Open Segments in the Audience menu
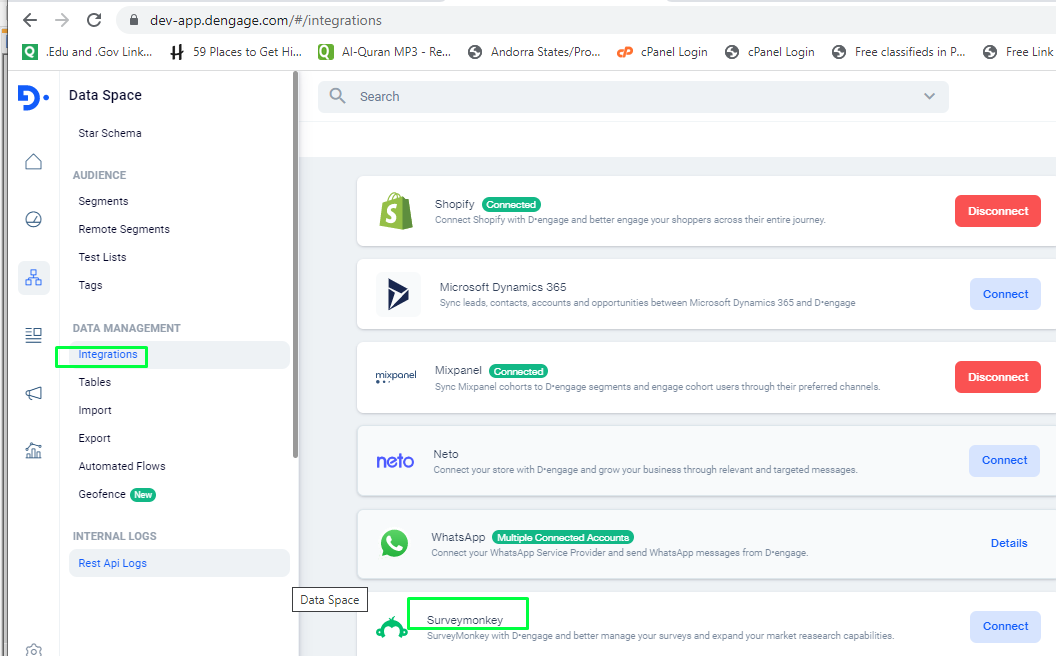The width and height of the screenshot is (1056, 656). (104, 201)
